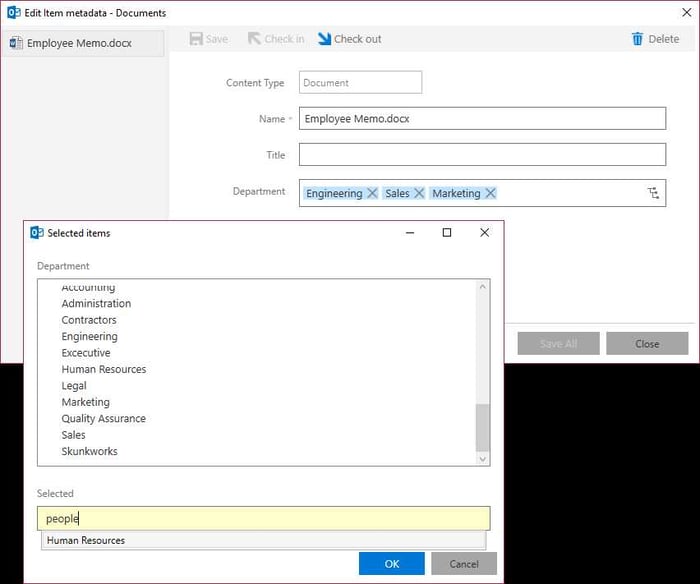Click the Close button in metadata window
700x584 pixels.
point(647,343)
